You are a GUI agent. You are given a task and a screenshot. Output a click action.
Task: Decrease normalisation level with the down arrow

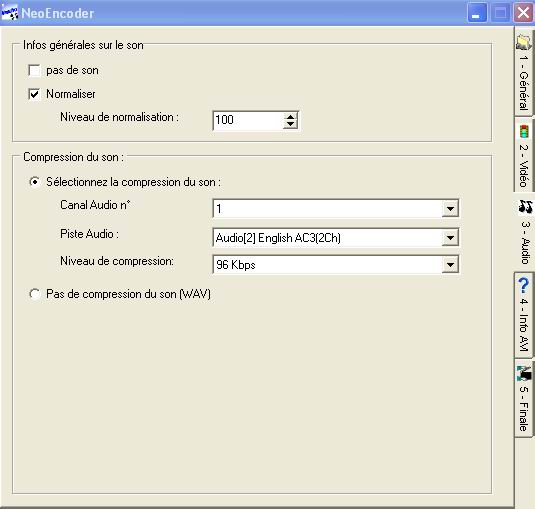click(290, 124)
